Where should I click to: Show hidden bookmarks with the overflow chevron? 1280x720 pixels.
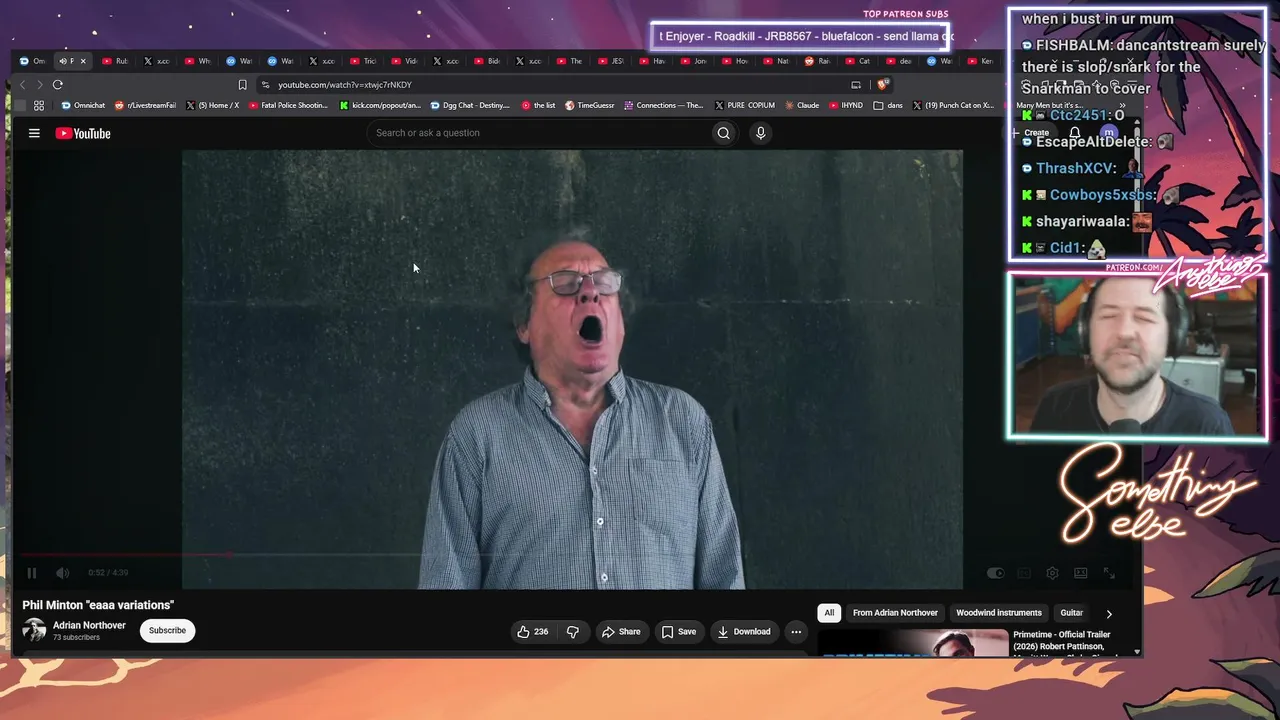click(1122, 105)
